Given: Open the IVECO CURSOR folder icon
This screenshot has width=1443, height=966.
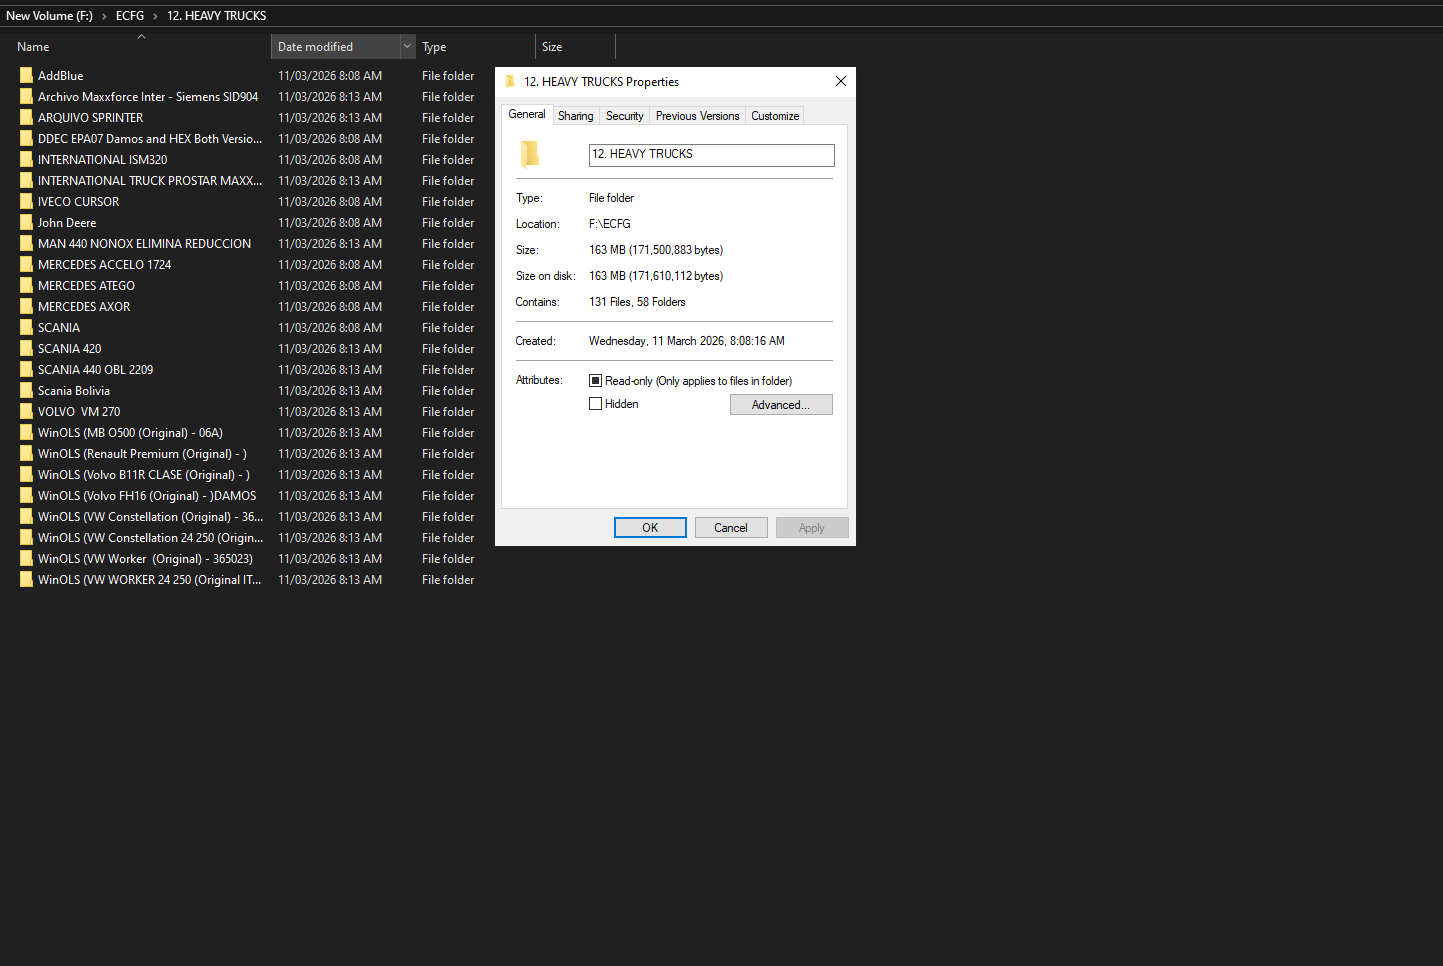Looking at the screenshot, I should (25, 201).
